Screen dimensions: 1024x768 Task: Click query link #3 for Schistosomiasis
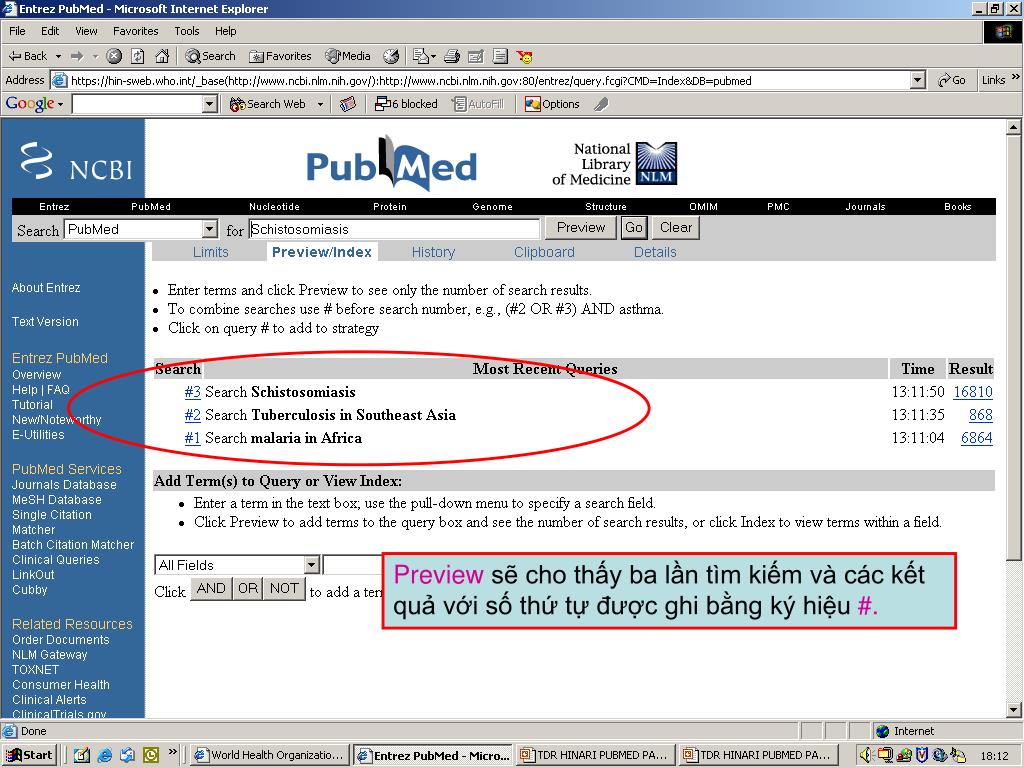pos(192,392)
